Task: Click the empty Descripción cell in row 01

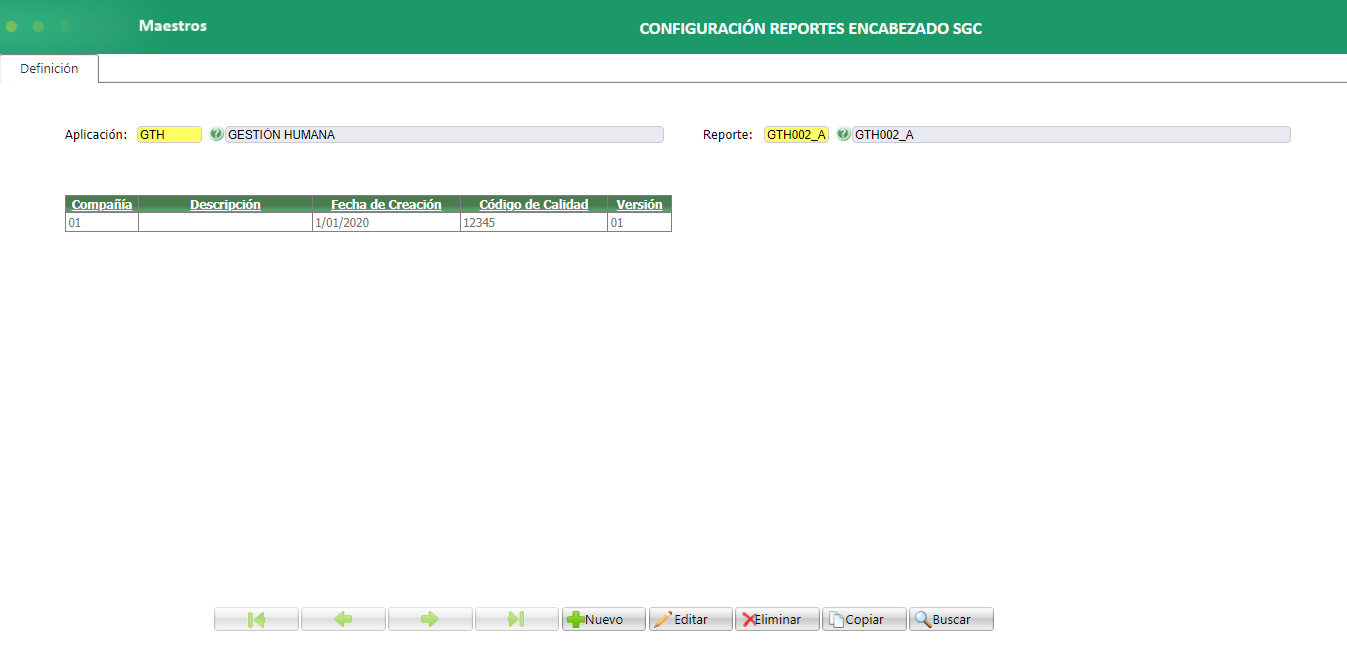Action: [x=225, y=222]
